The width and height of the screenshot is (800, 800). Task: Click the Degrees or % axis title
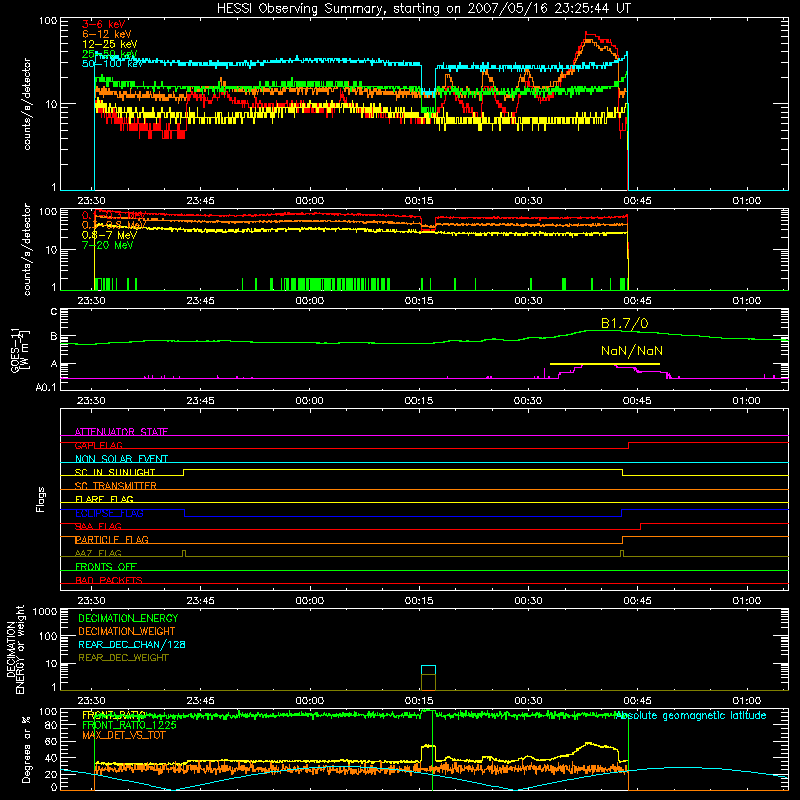(26, 749)
